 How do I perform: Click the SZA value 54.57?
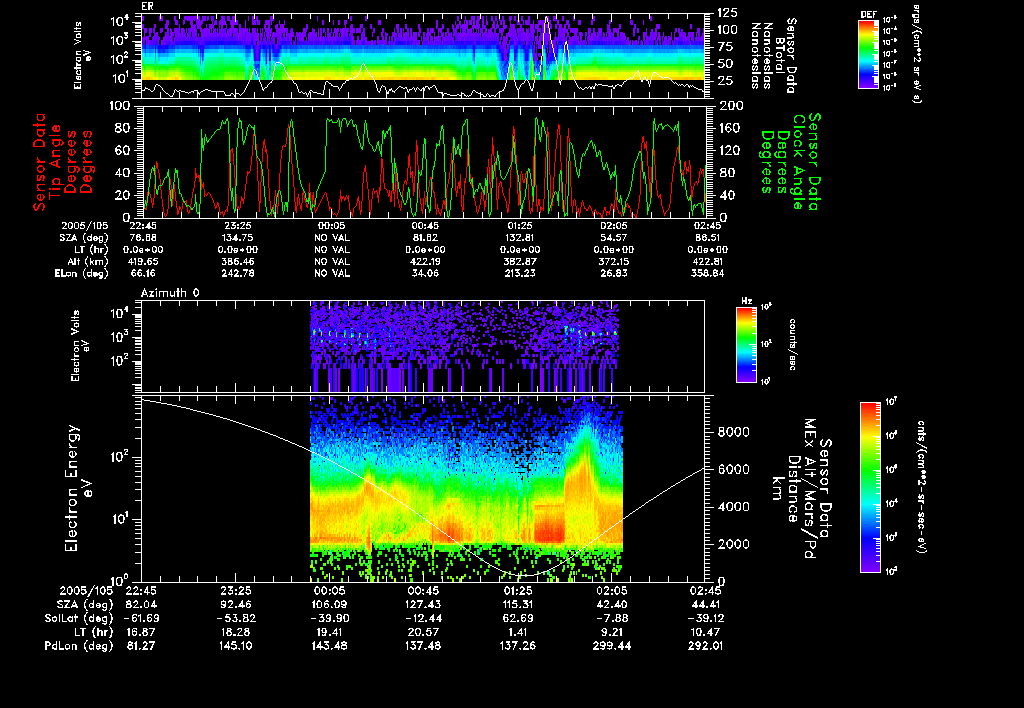click(614, 238)
